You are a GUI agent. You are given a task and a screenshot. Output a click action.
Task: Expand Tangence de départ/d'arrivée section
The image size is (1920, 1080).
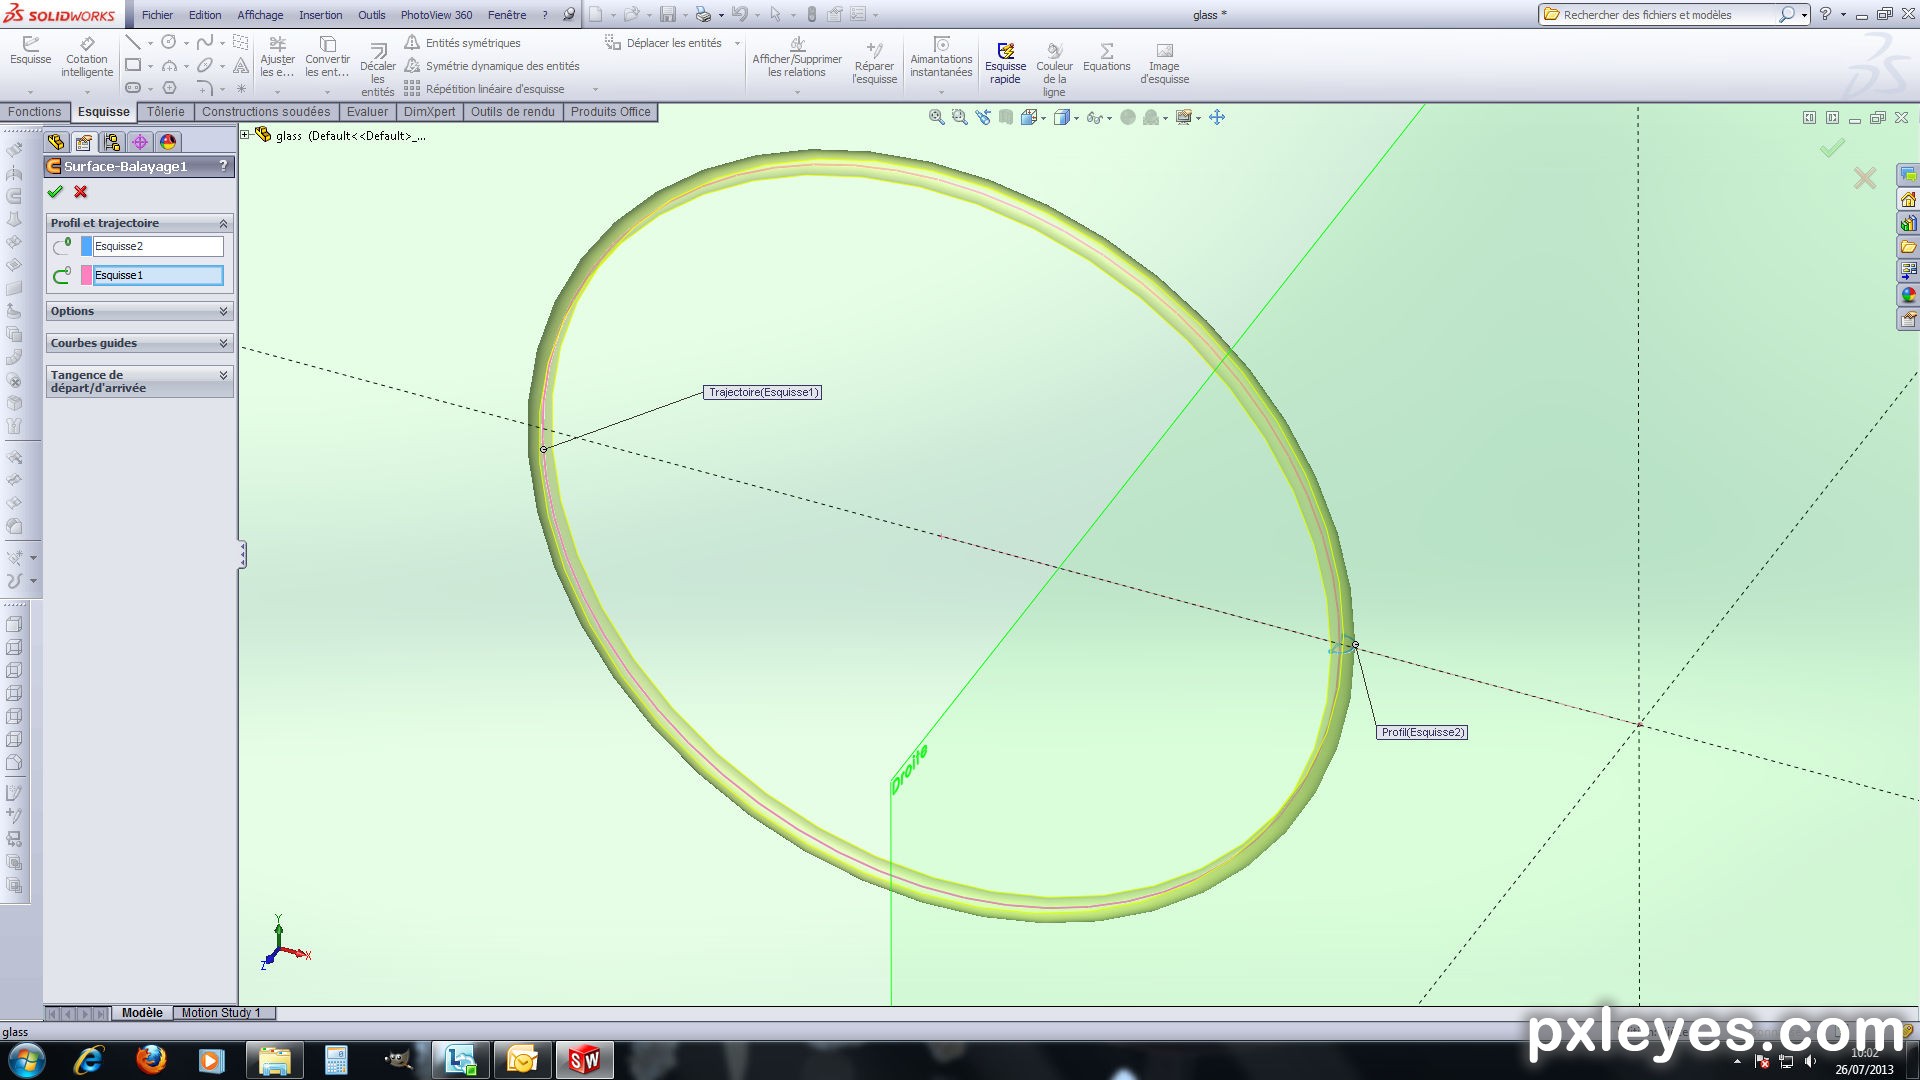click(x=223, y=375)
